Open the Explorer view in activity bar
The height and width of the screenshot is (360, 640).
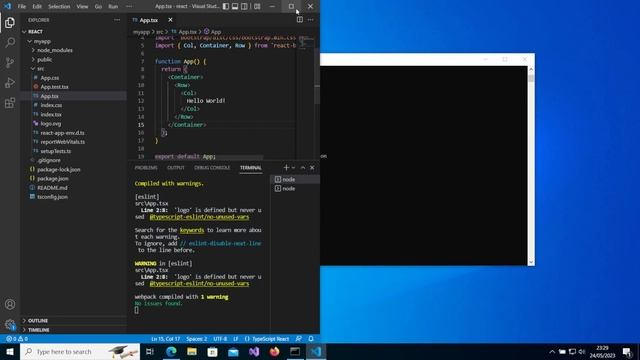[10, 23]
